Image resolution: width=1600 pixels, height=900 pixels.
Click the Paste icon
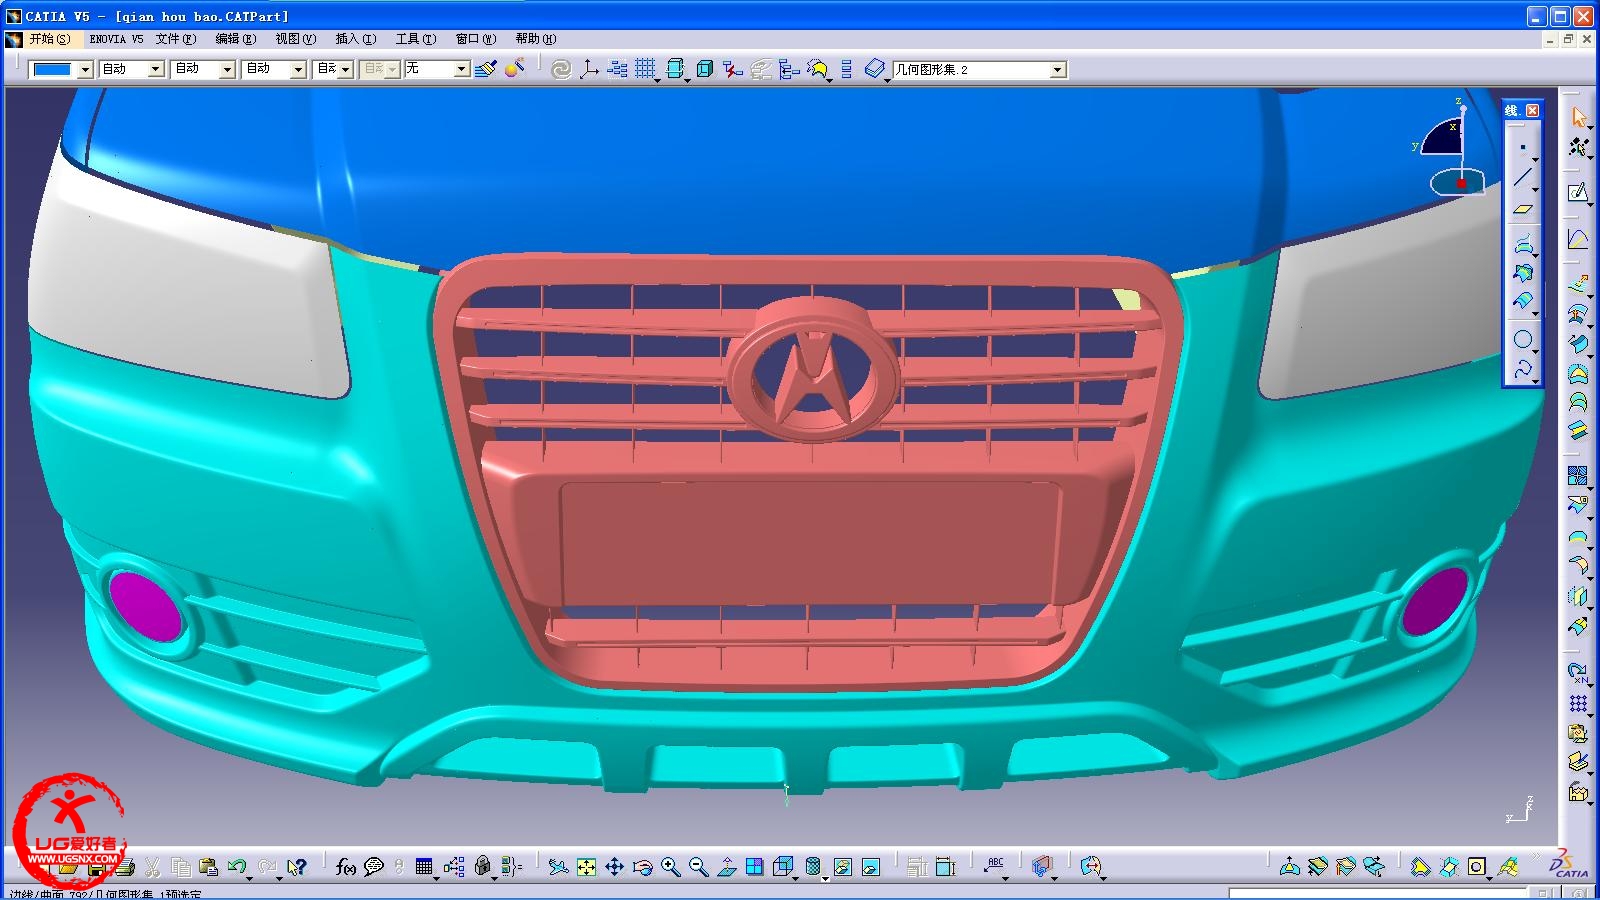208,867
